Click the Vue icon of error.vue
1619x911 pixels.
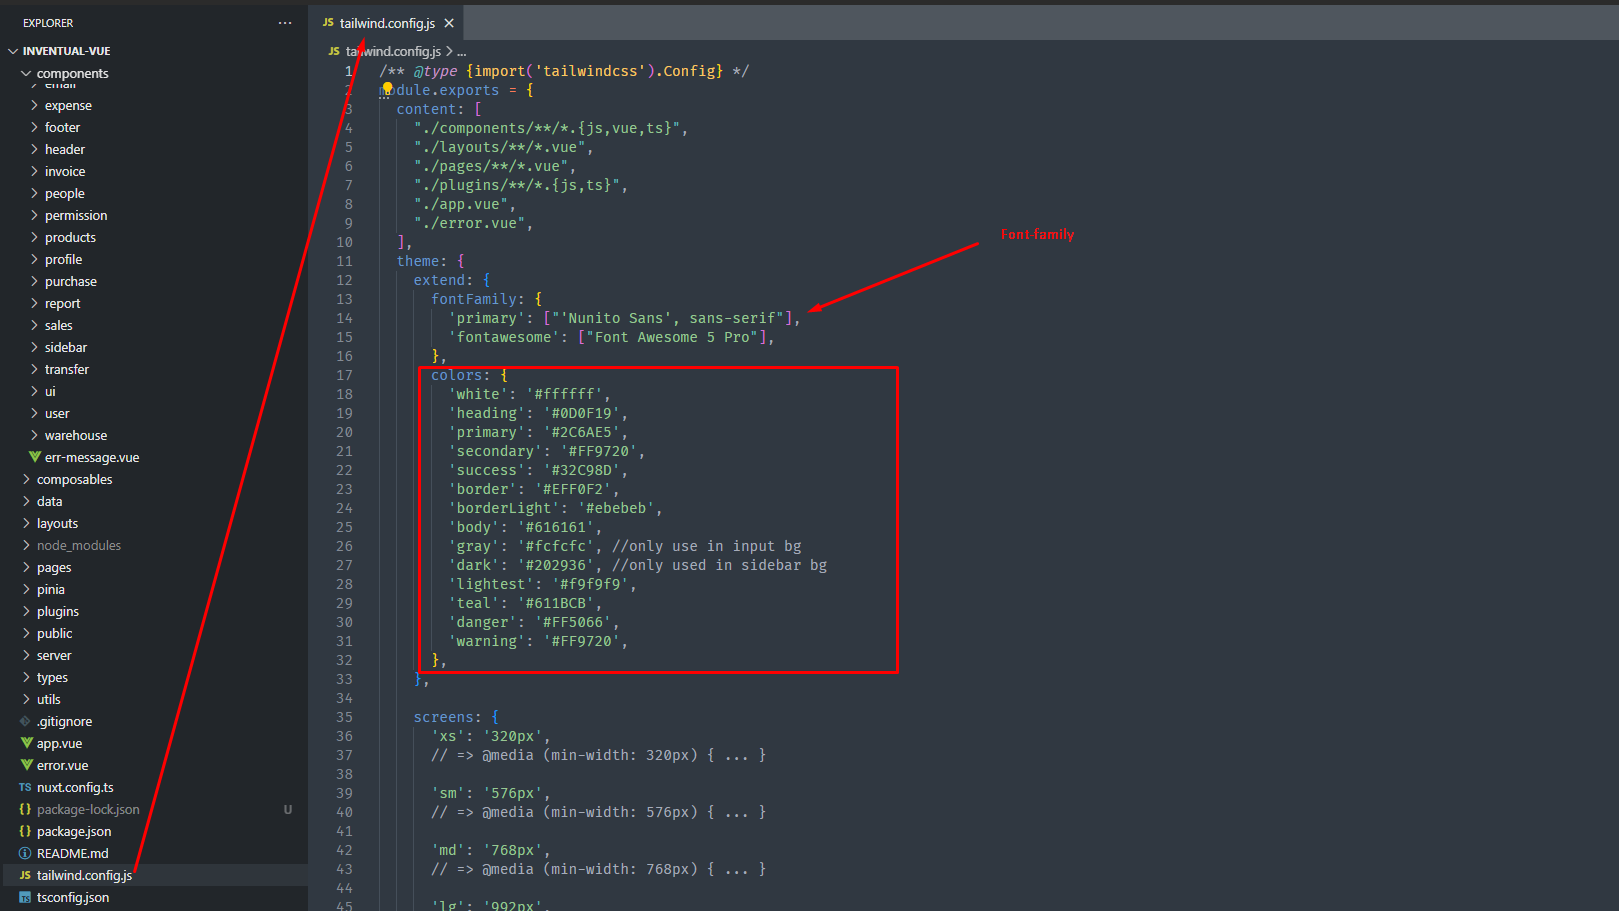click(x=26, y=765)
